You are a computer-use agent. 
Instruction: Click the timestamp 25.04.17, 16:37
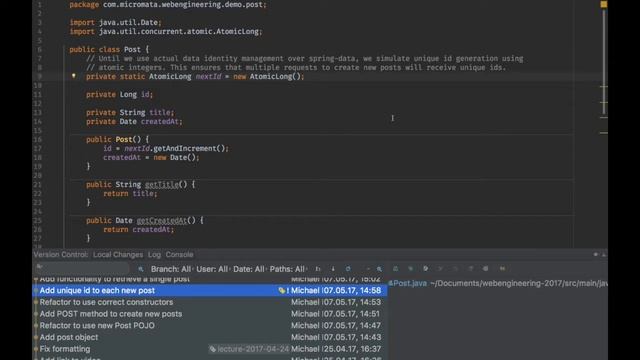[x=352, y=349]
